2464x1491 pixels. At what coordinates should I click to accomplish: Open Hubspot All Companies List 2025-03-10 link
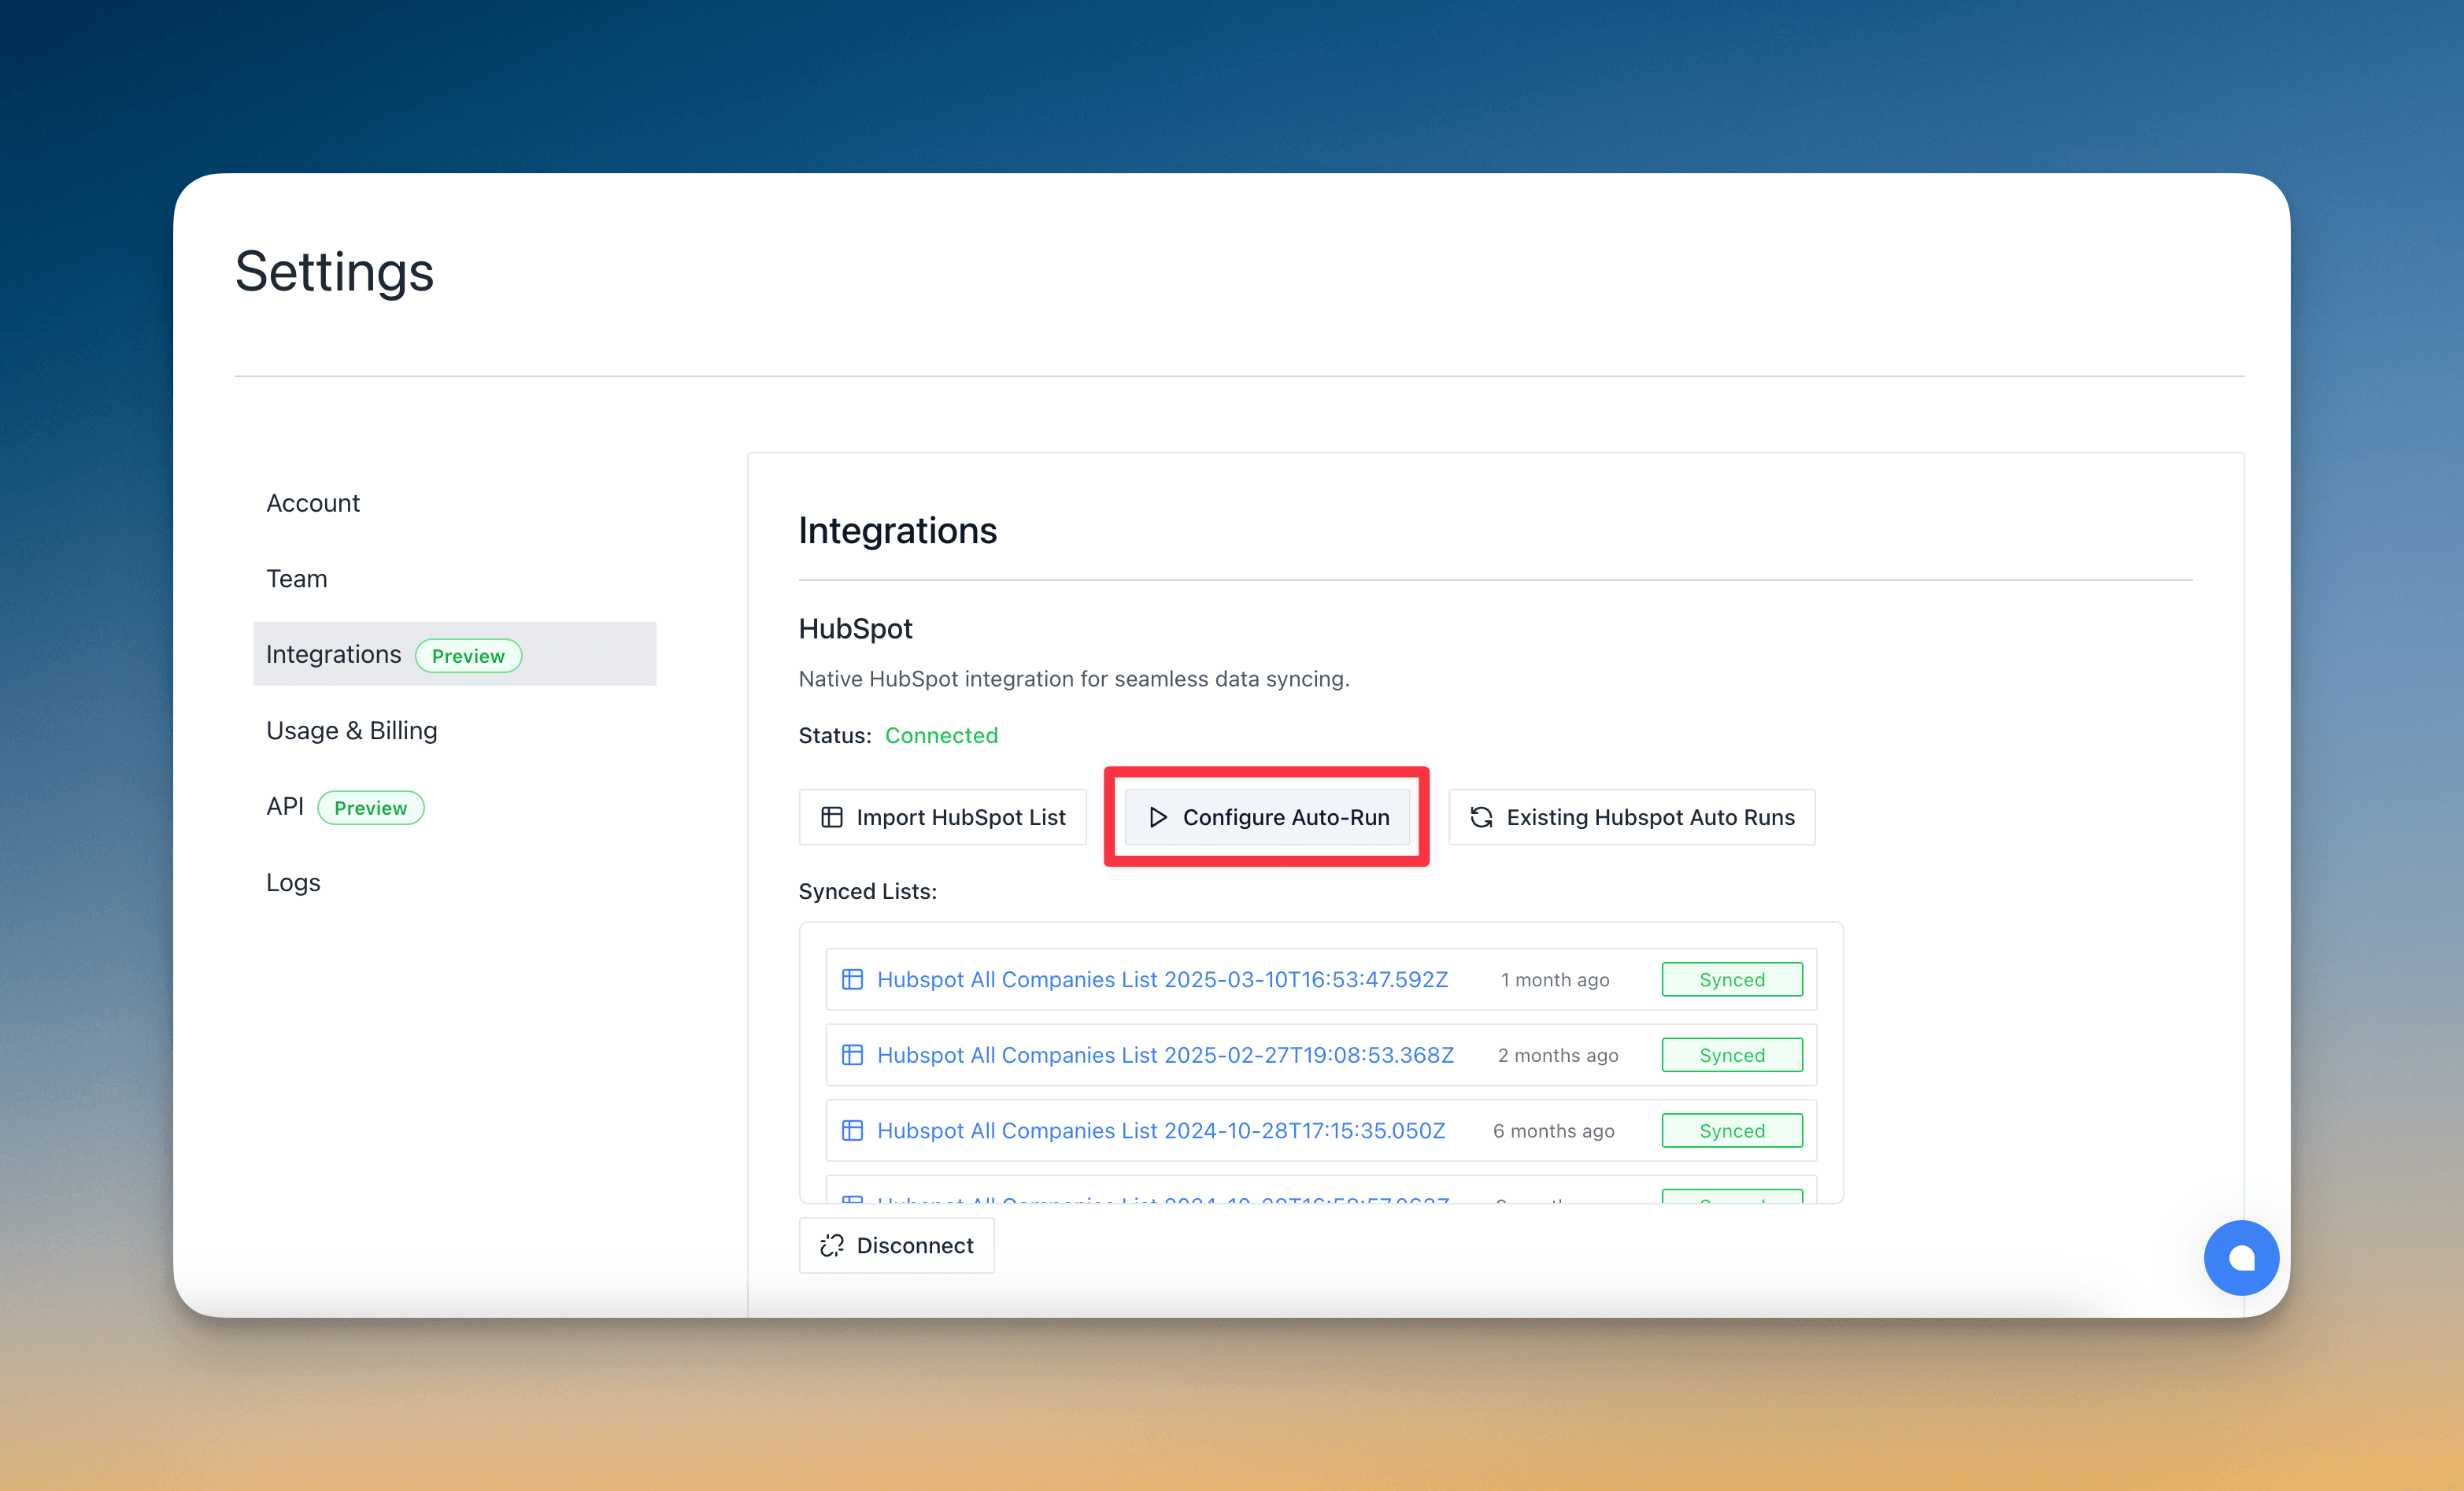[x=1161, y=979]
